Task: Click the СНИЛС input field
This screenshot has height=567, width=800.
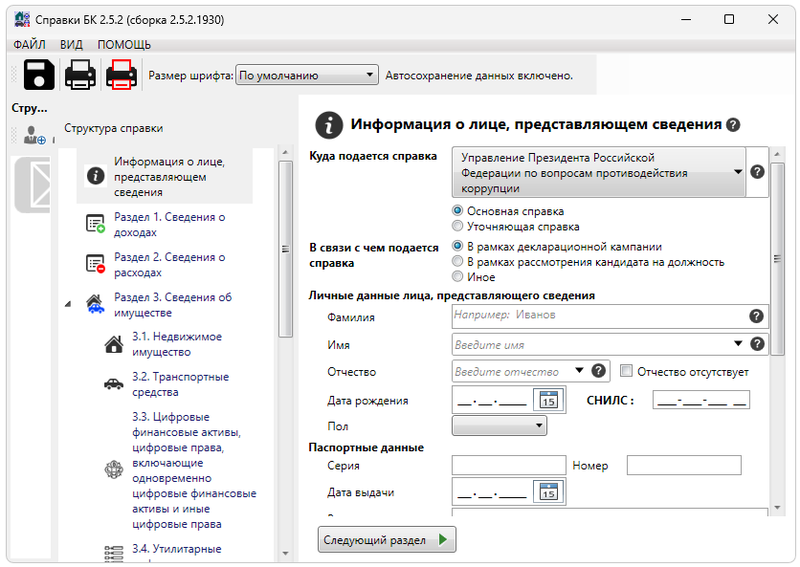Action: tap(700, 401)
